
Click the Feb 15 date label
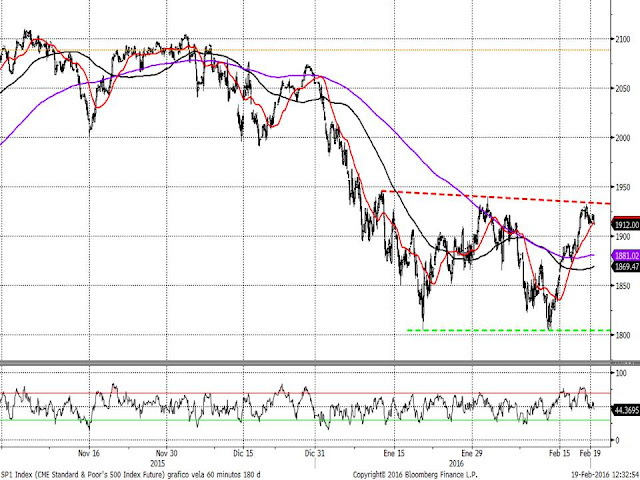[560, 453]
